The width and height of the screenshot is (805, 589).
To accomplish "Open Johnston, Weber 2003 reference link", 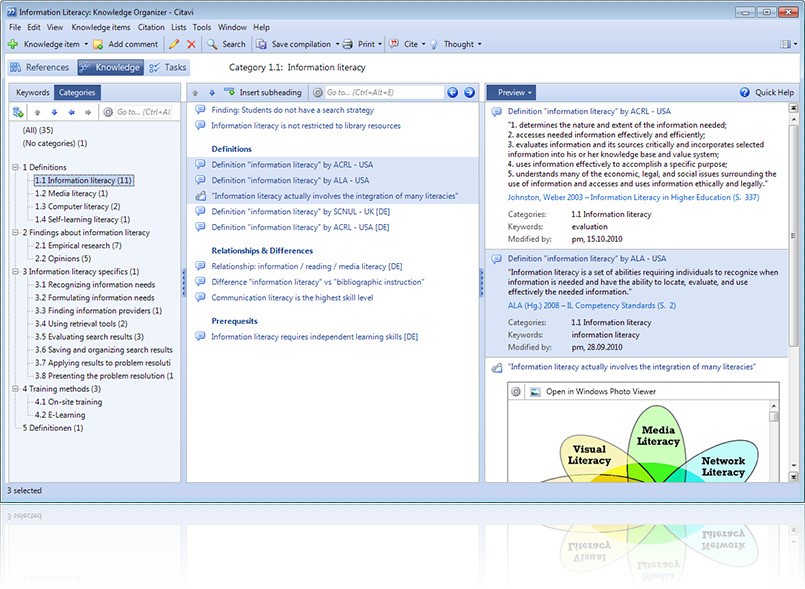I will [x=633, y=197].
